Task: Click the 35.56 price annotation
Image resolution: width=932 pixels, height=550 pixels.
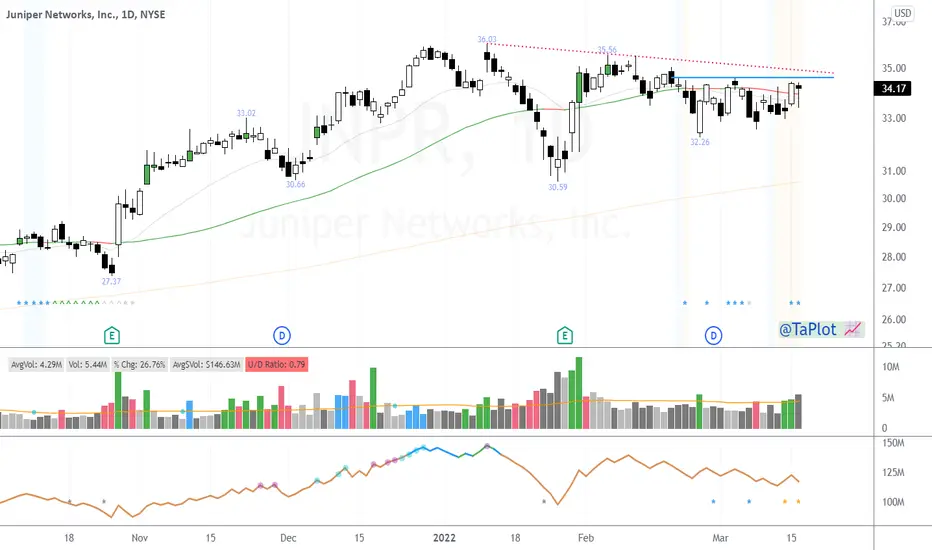Action: click(607, 50)
